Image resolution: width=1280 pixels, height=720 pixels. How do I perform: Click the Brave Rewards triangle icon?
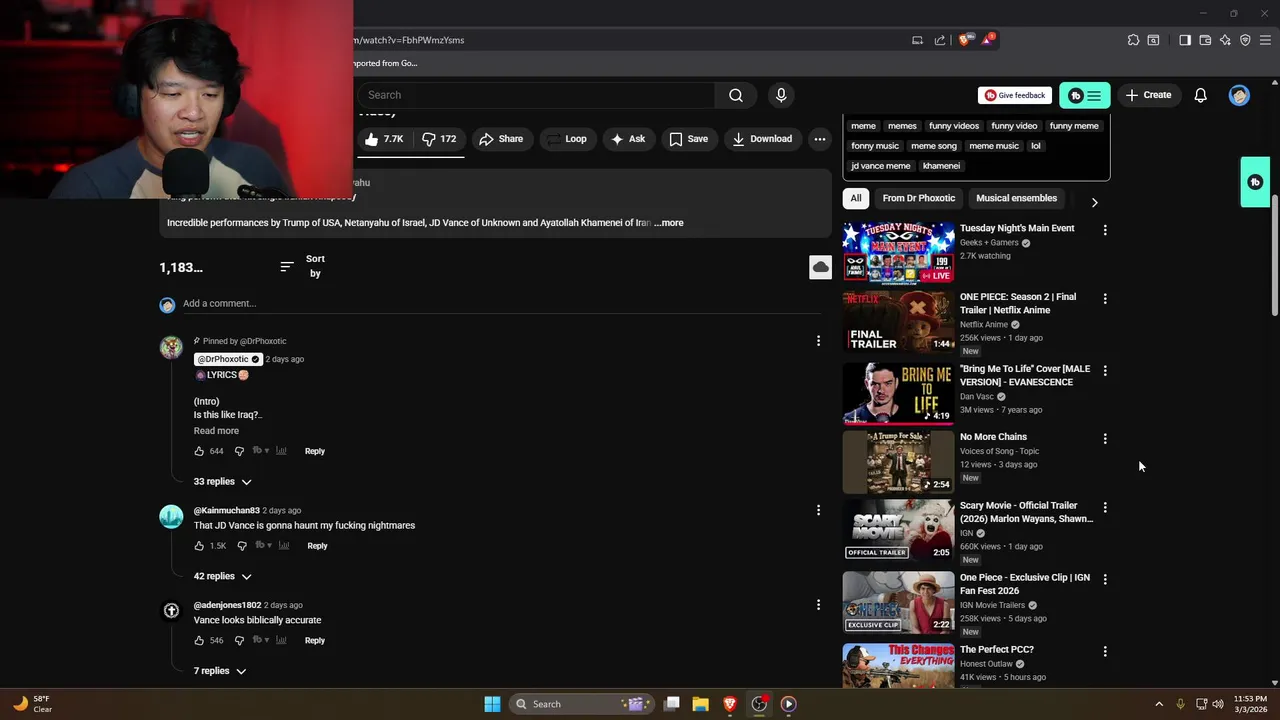(987, 40)
